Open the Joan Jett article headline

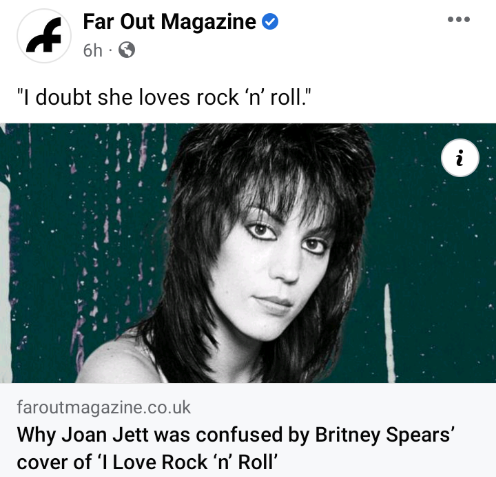click(235, 449)
